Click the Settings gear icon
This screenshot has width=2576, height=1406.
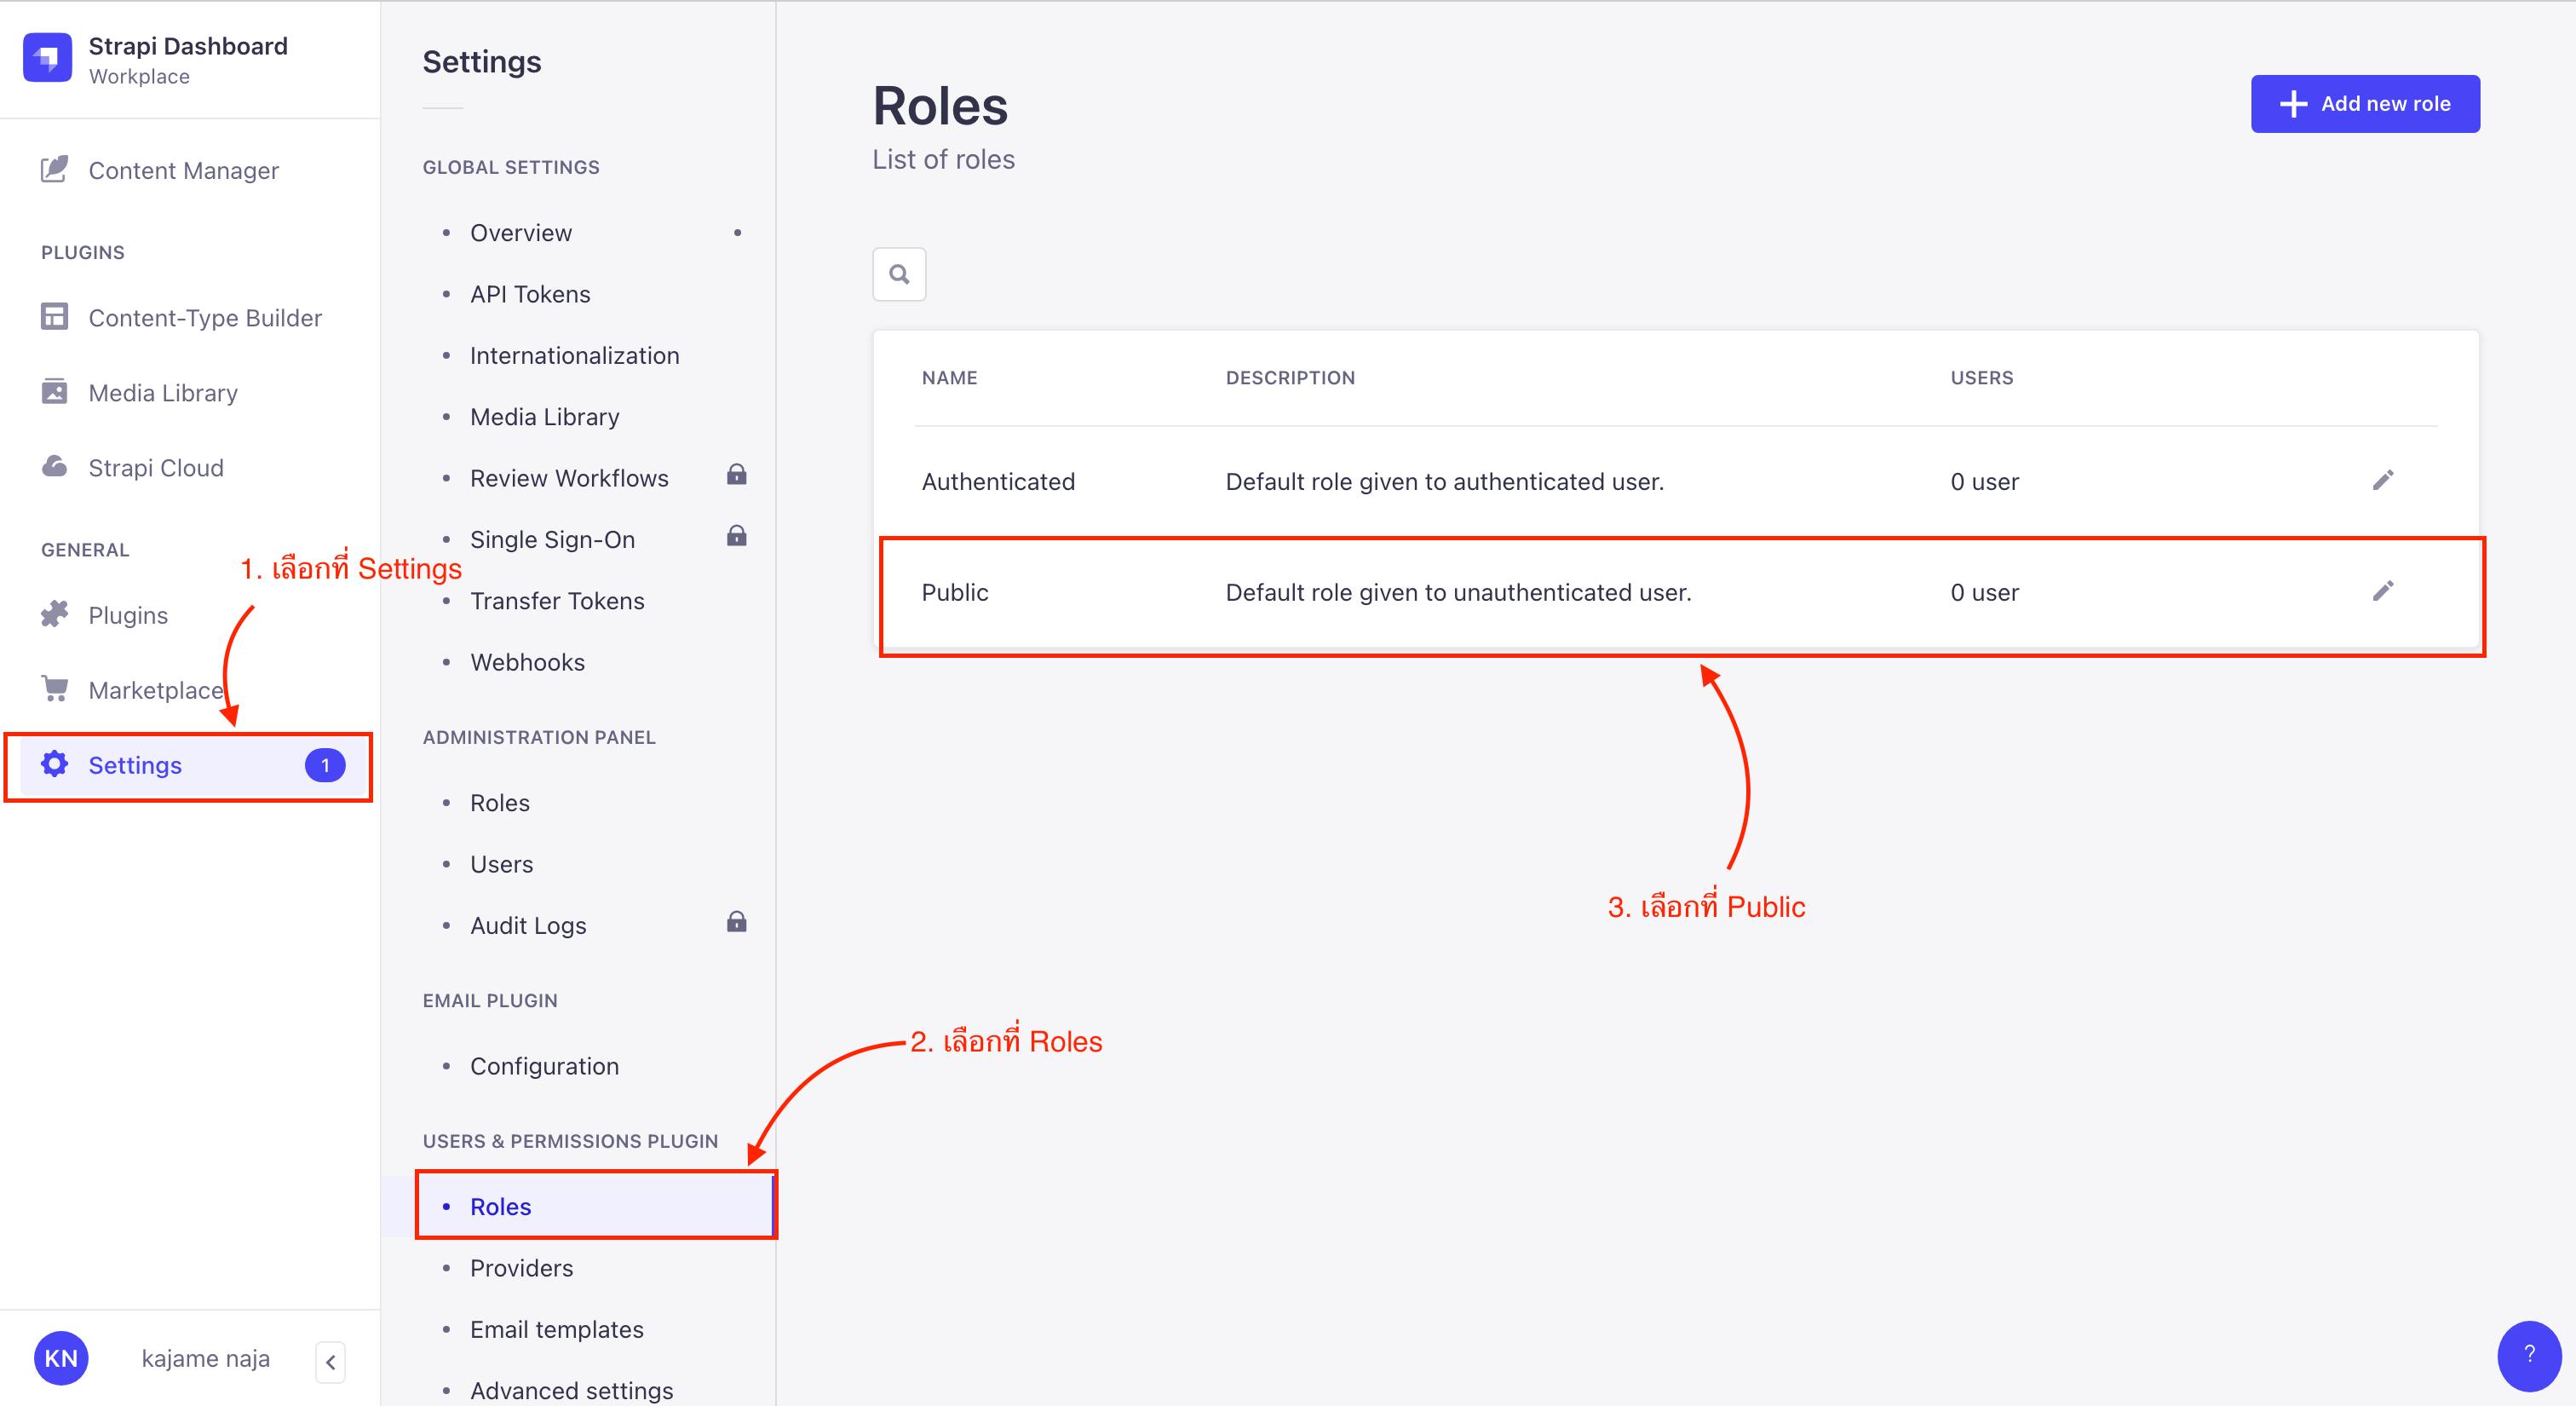click(54, 765)
